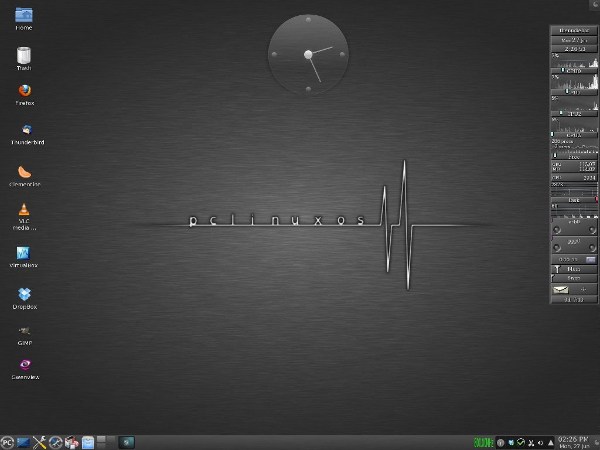Open the PC start menu button
Viewport: 600px width, 450px height.
(7, 441)
